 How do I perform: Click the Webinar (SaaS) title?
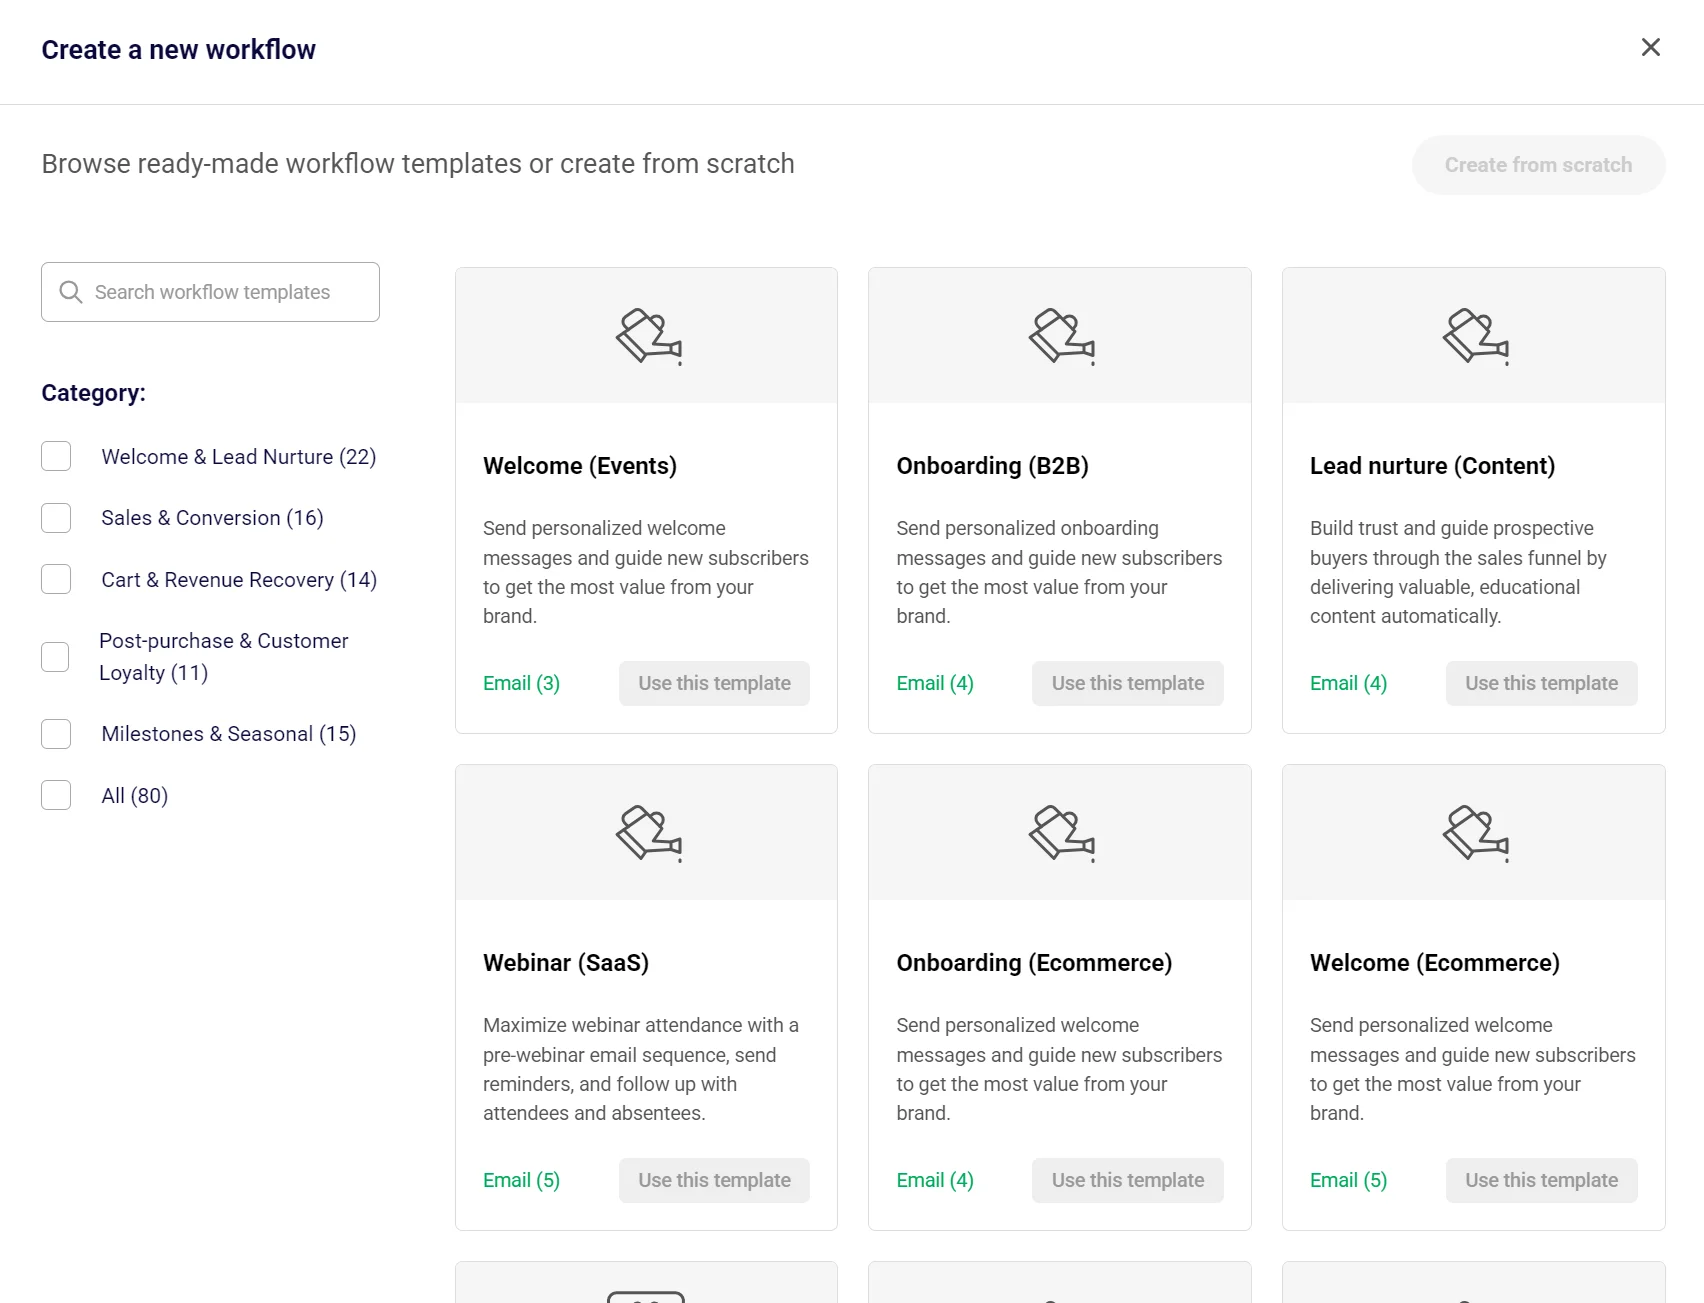point(566,963)
